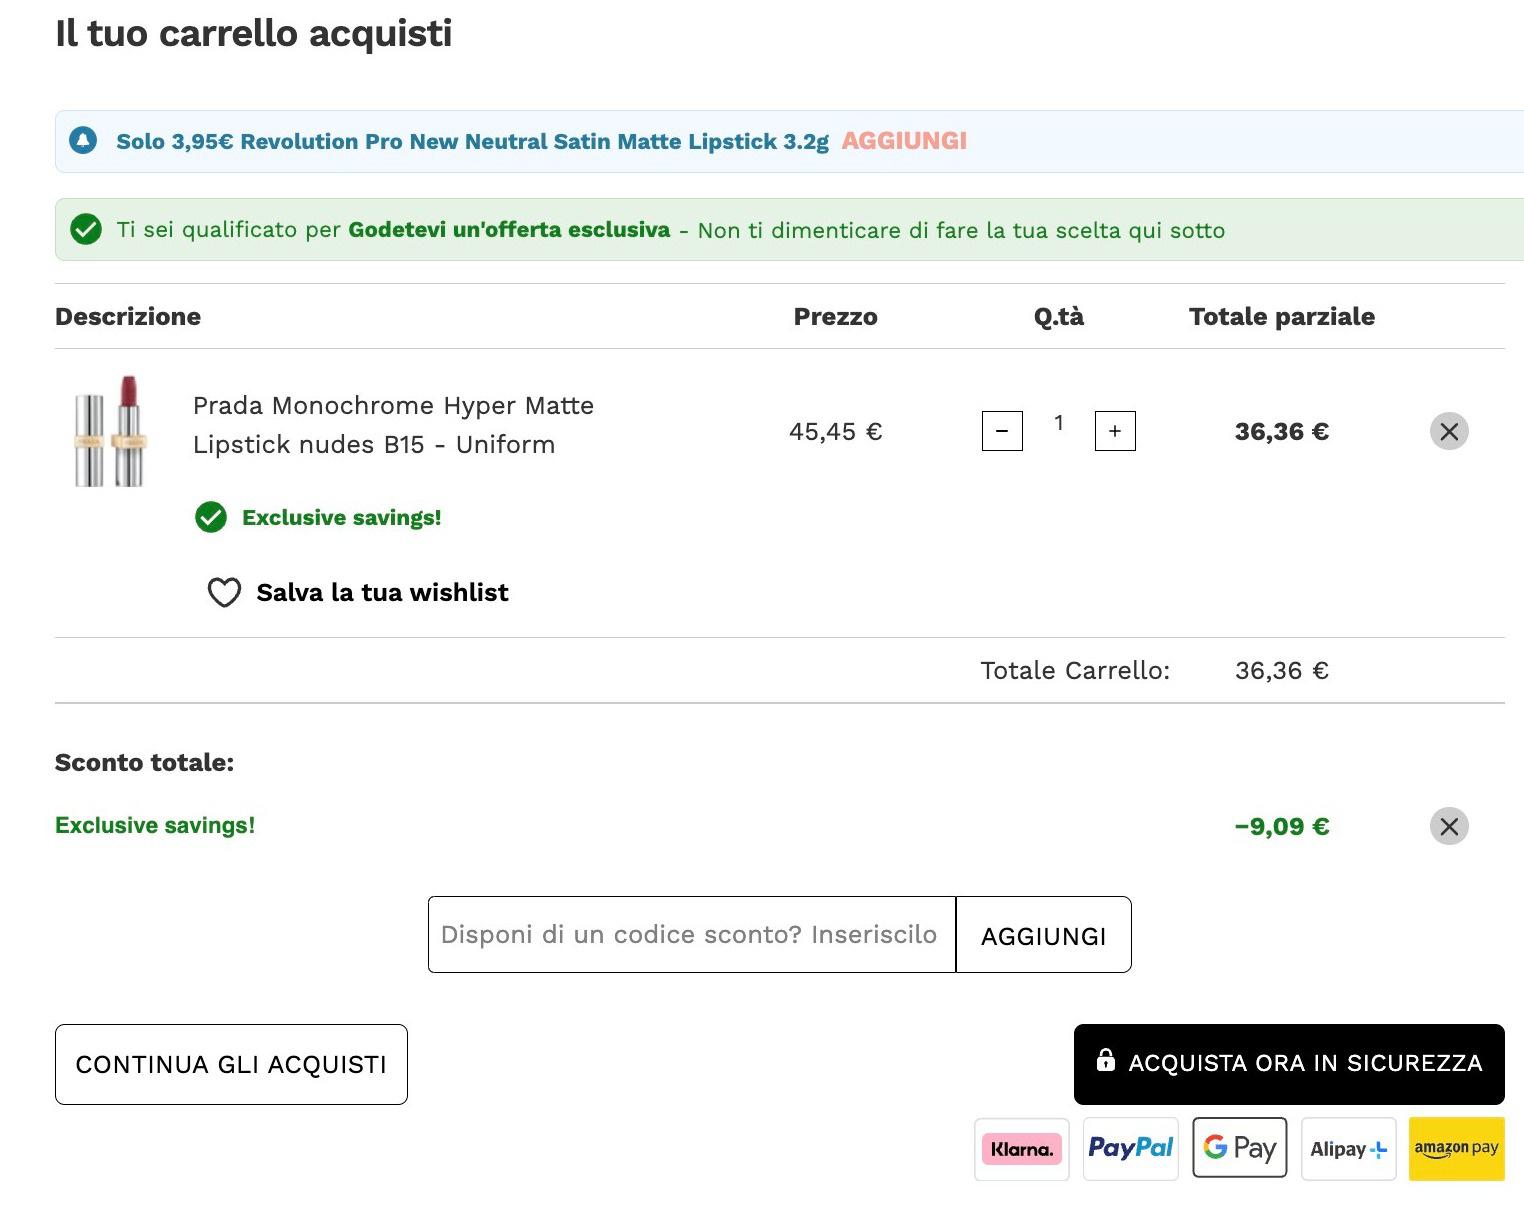Image resolution: width=1524 pixels, height=1218 pixels.
Task: Open the Godetevi un'offerta esclusiva link
Action: click(509, 229)
